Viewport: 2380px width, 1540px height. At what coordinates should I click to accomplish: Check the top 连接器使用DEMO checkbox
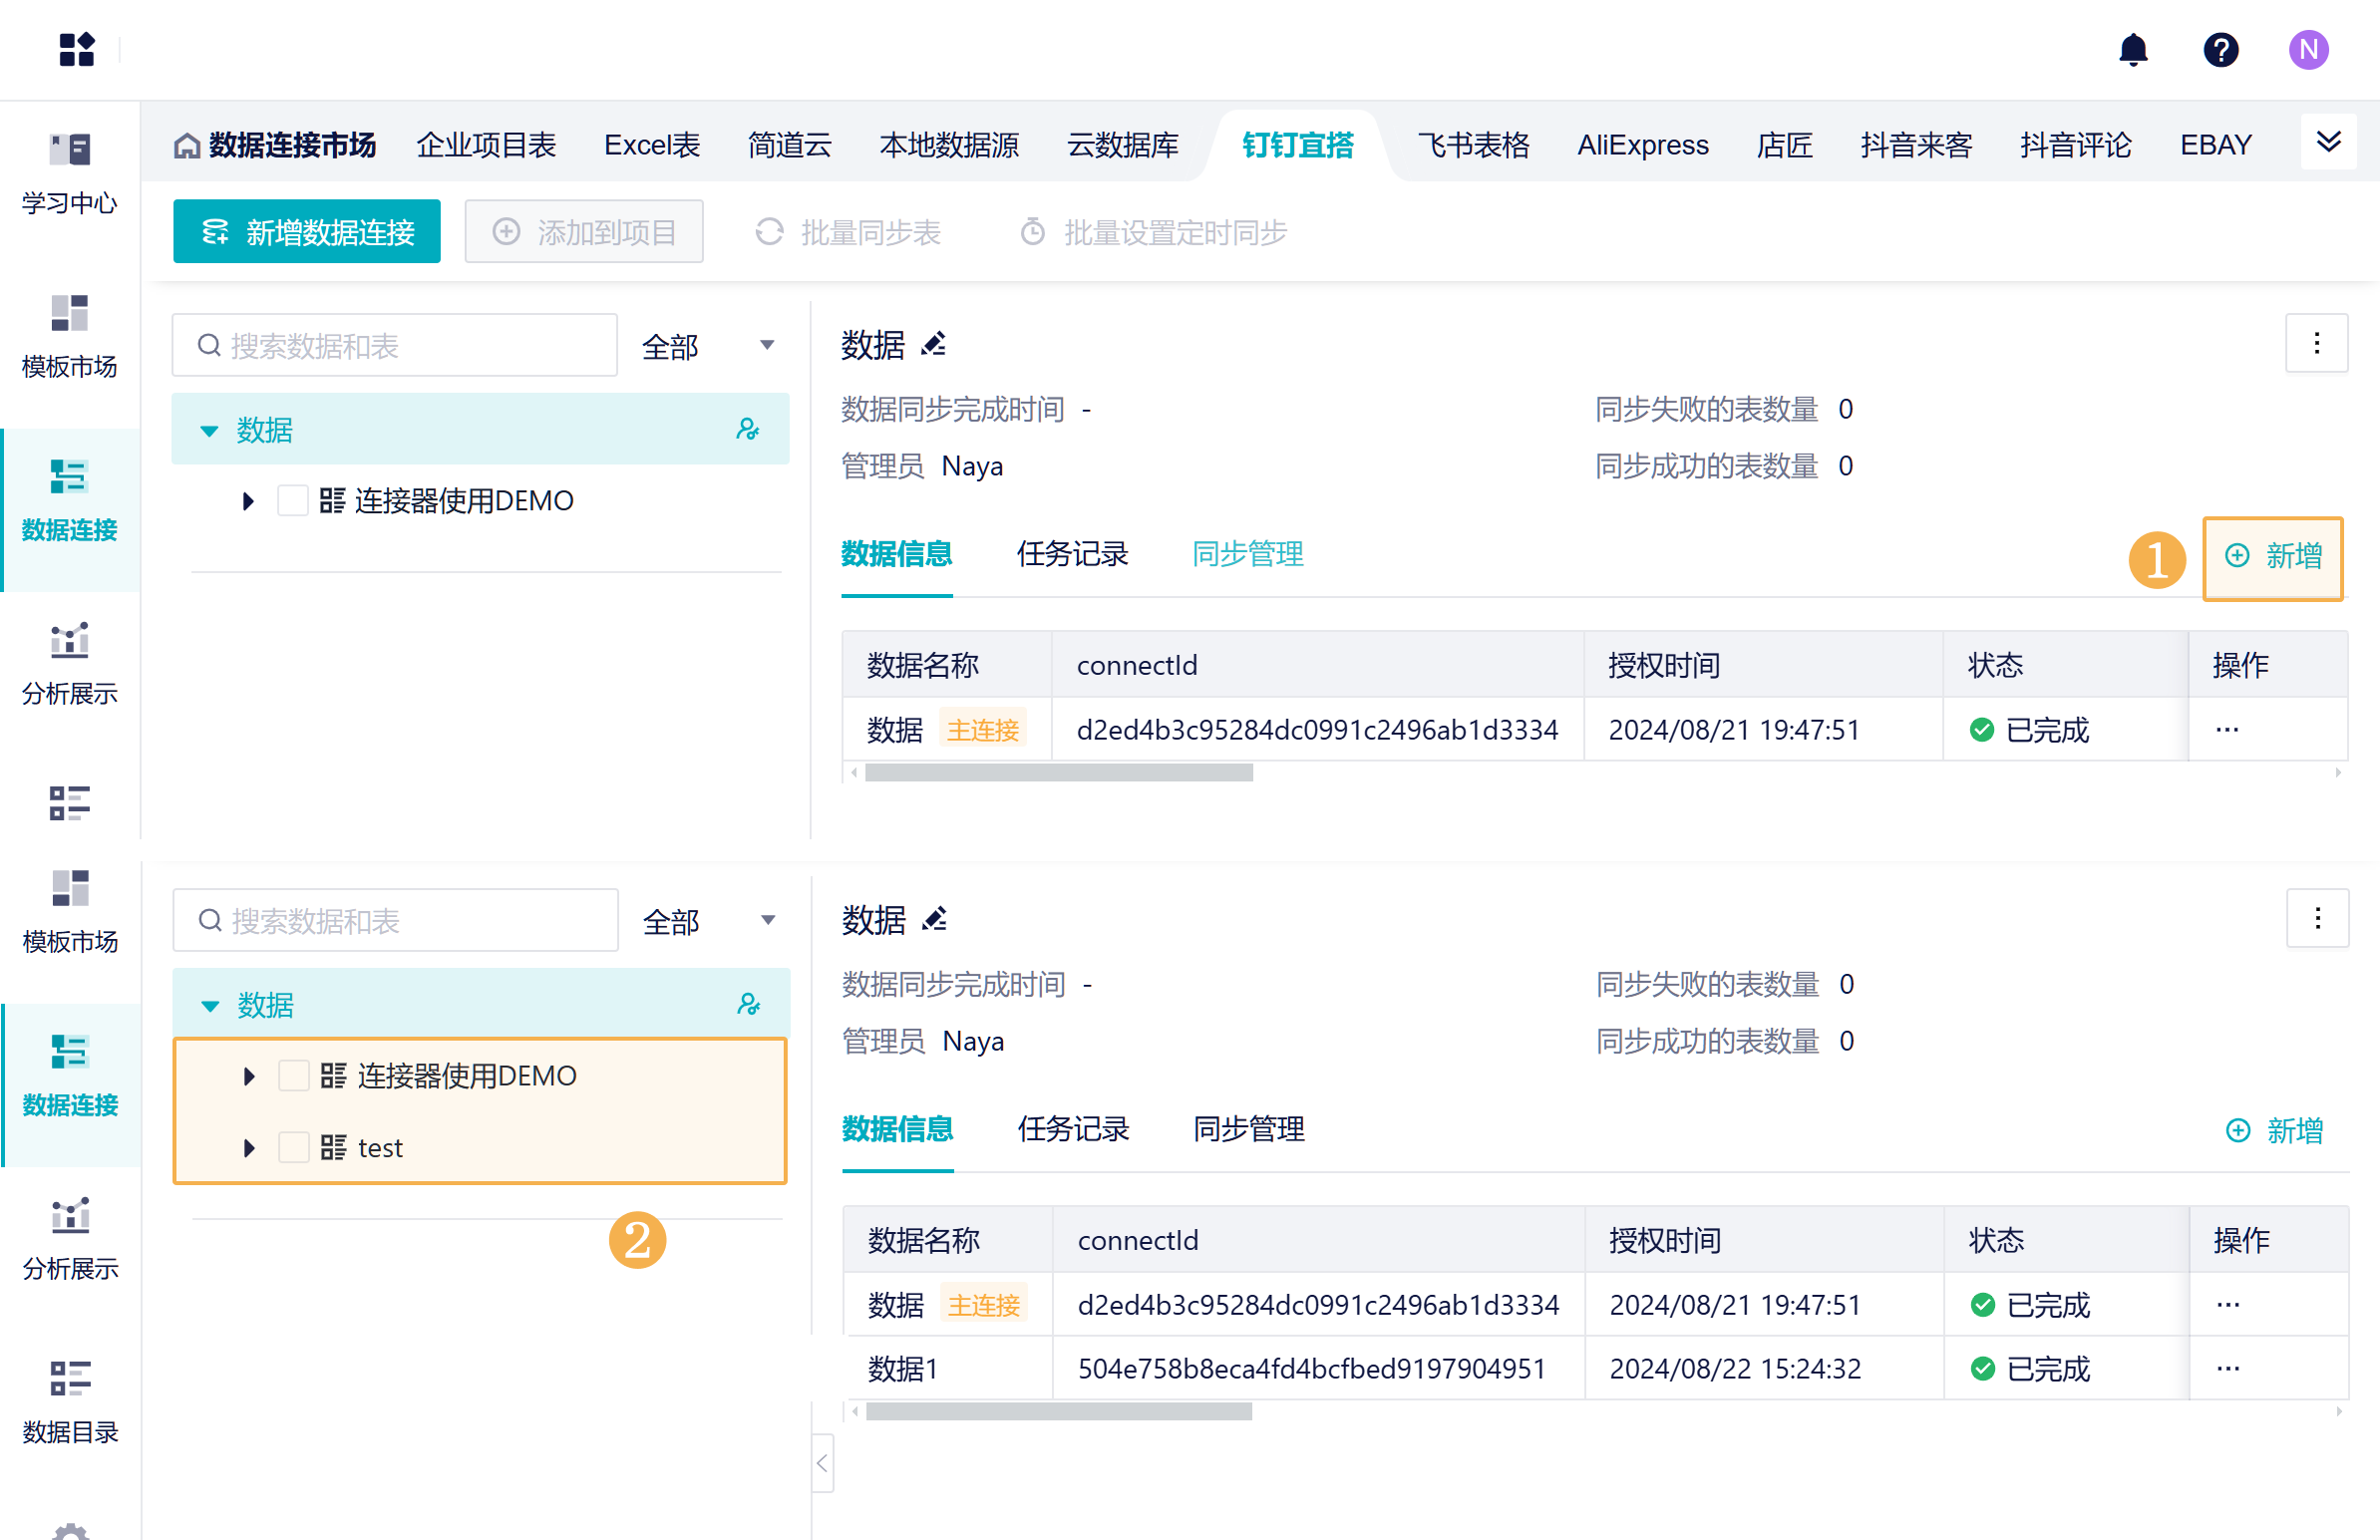[292, 501]
